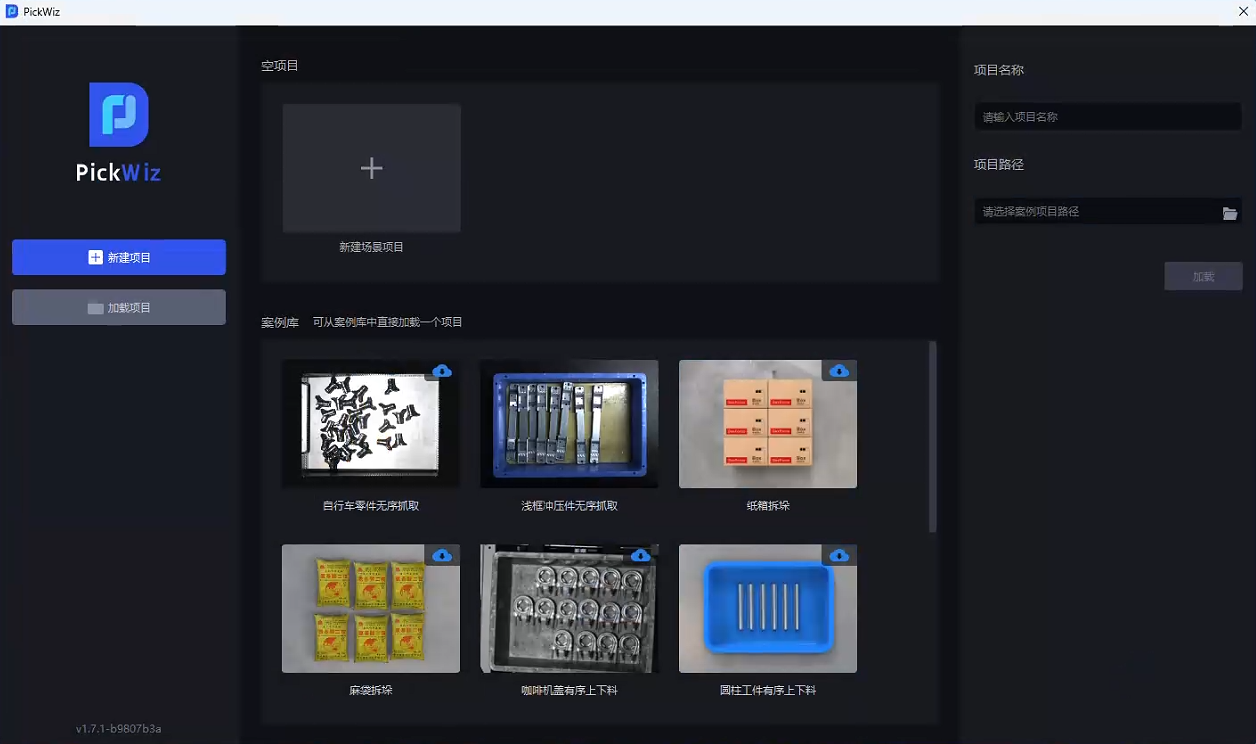Click cloud download icon on 纸箱拆垛

tap(839, 371)
